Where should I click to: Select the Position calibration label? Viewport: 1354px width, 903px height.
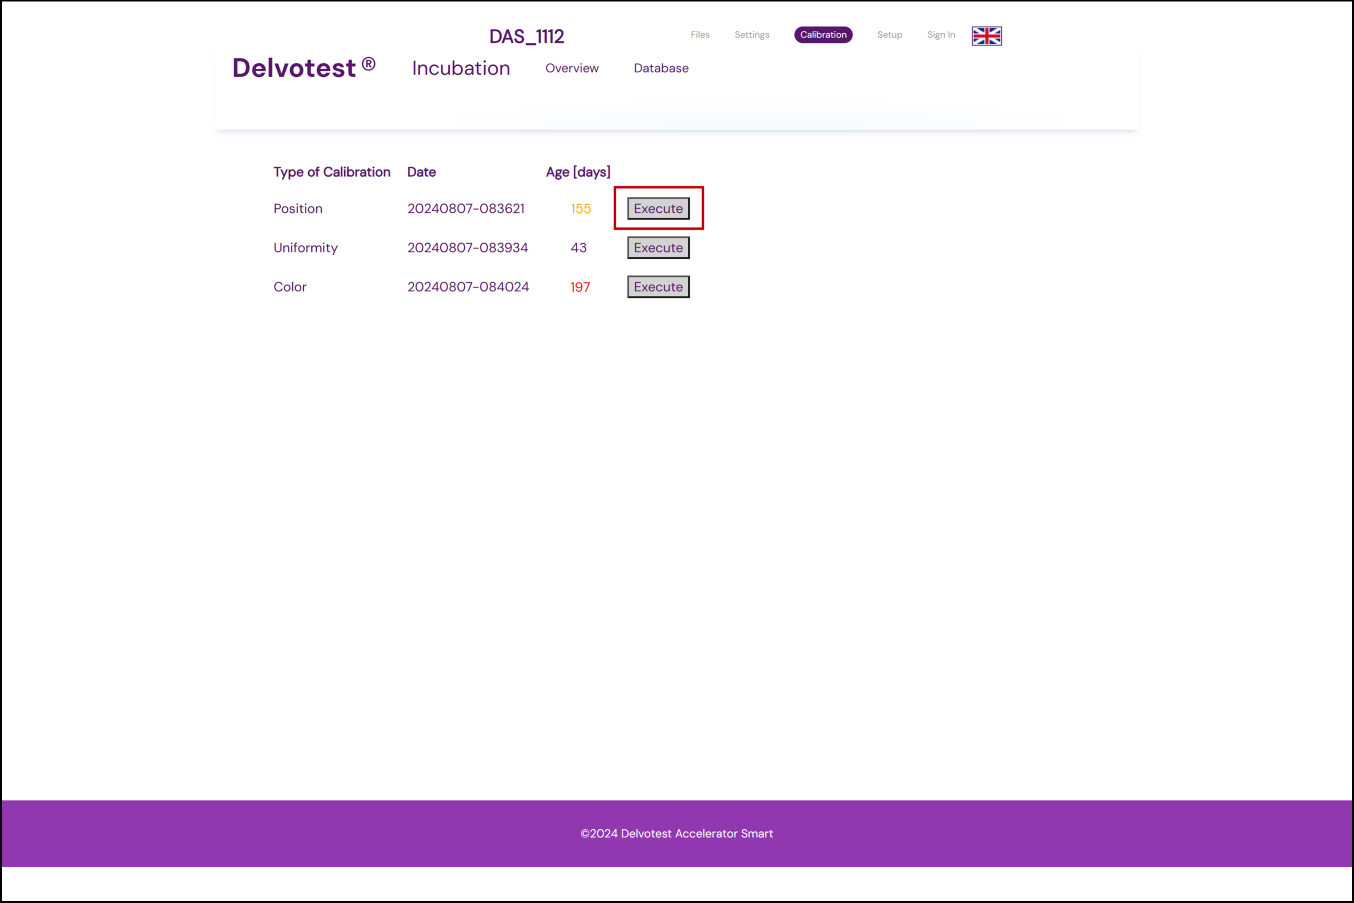pyautogui.click(x=298, y=209)
